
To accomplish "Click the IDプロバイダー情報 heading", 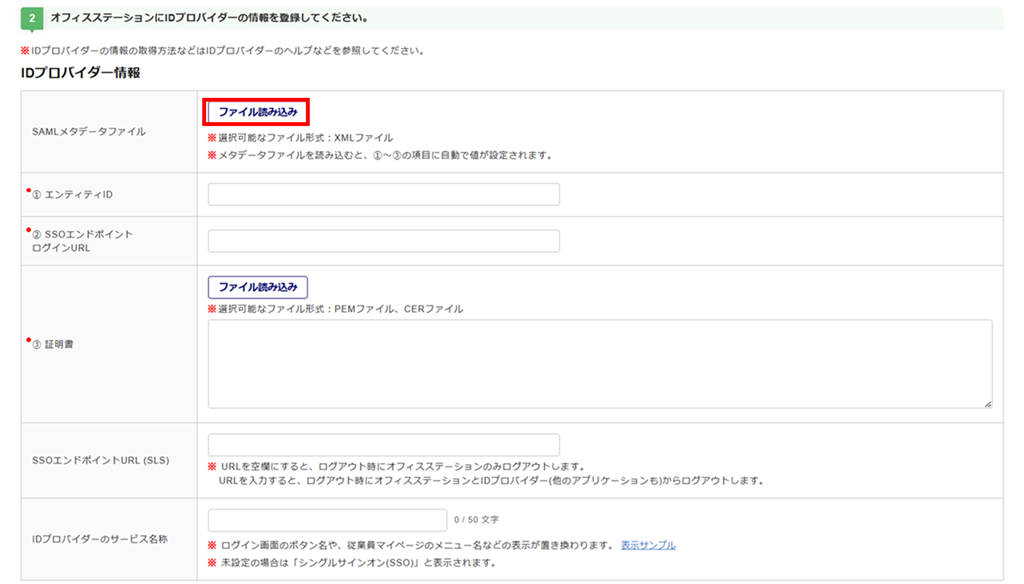I will pyautogui.click(x=80, y=73).
